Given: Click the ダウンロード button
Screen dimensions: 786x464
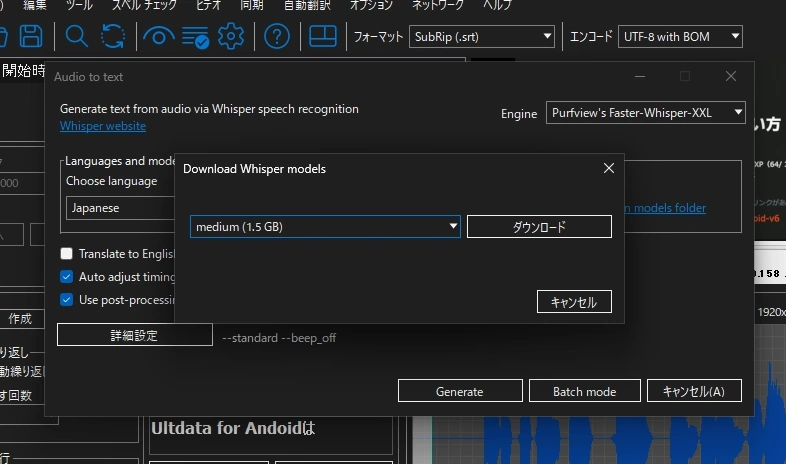Looking at the screenshot, I should point(539,226).
